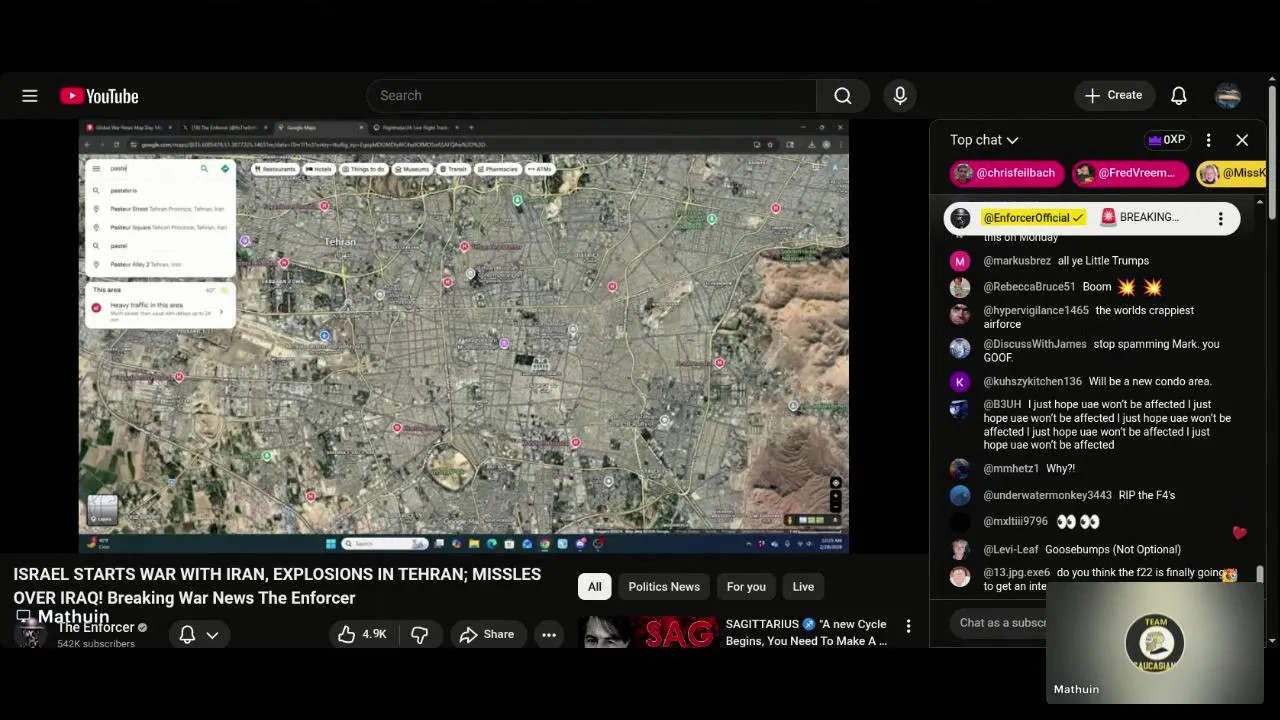The height and width of the screenshot is (720, 1280).
Task: Click @mmhetz1 username in chat
Action: [1011, 469]
